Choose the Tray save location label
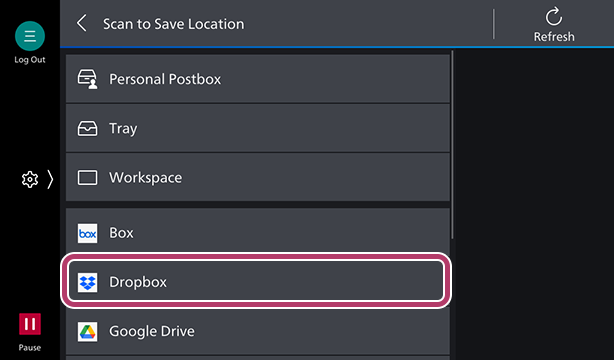Screen dimensions: 614x360 [123, 129]
